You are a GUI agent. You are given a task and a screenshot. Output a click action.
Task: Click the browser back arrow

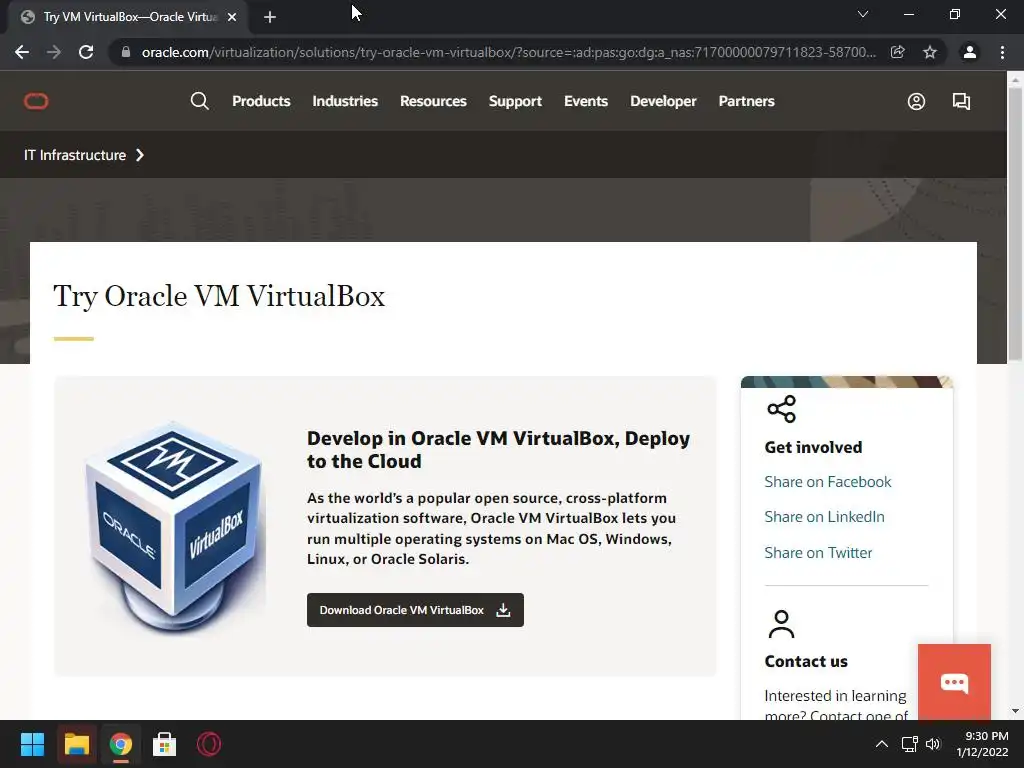[22, 52]
